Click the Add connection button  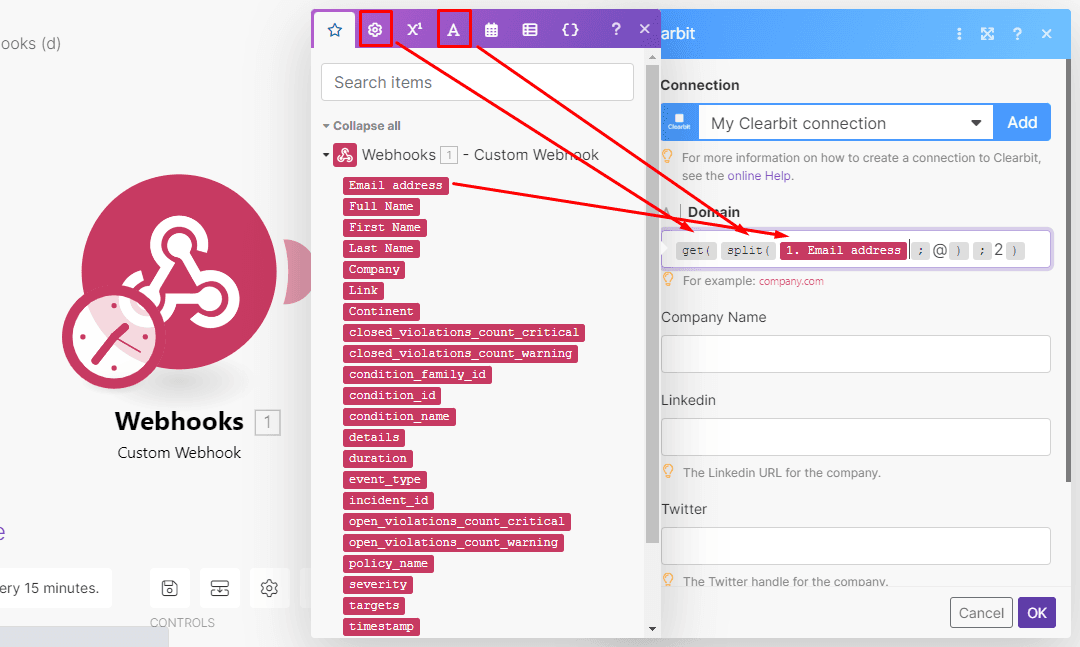[x=1021, y=123]
